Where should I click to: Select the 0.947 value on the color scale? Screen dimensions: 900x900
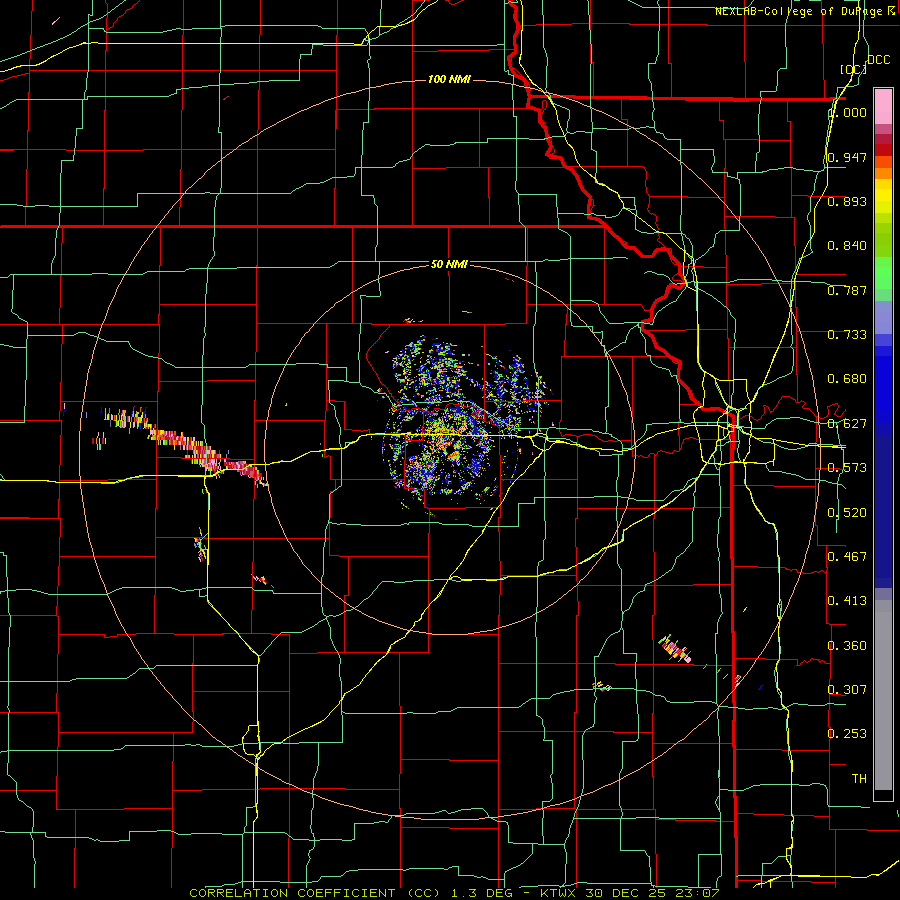point(847,157)
